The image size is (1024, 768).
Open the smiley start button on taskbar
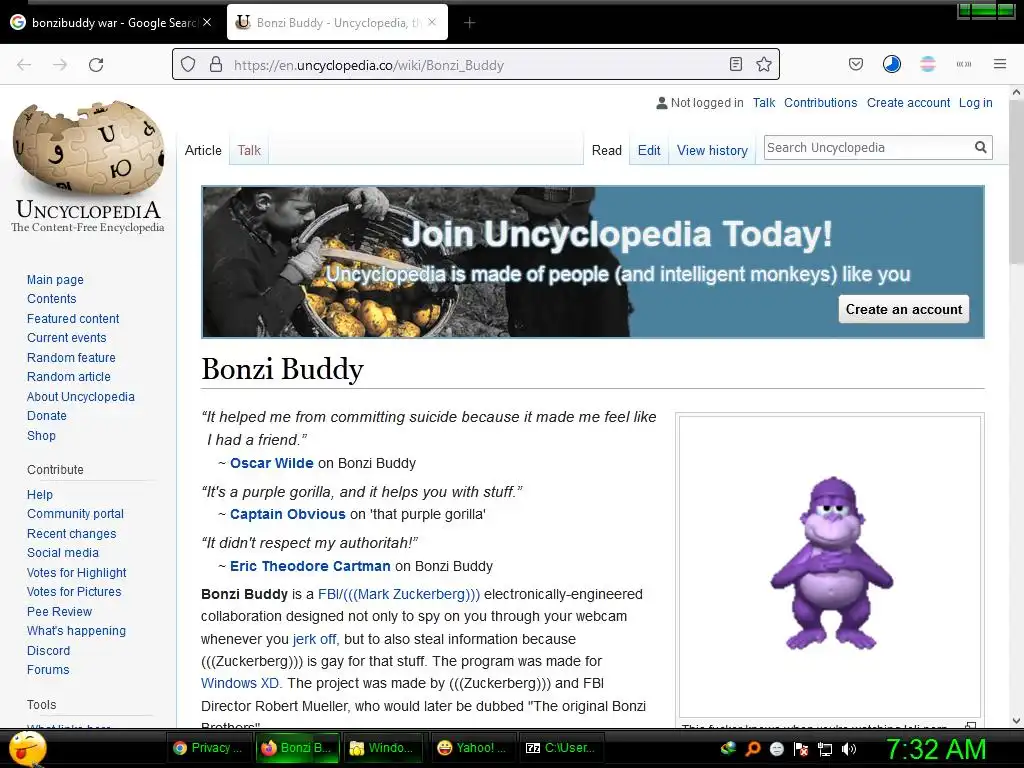(27, 748)
